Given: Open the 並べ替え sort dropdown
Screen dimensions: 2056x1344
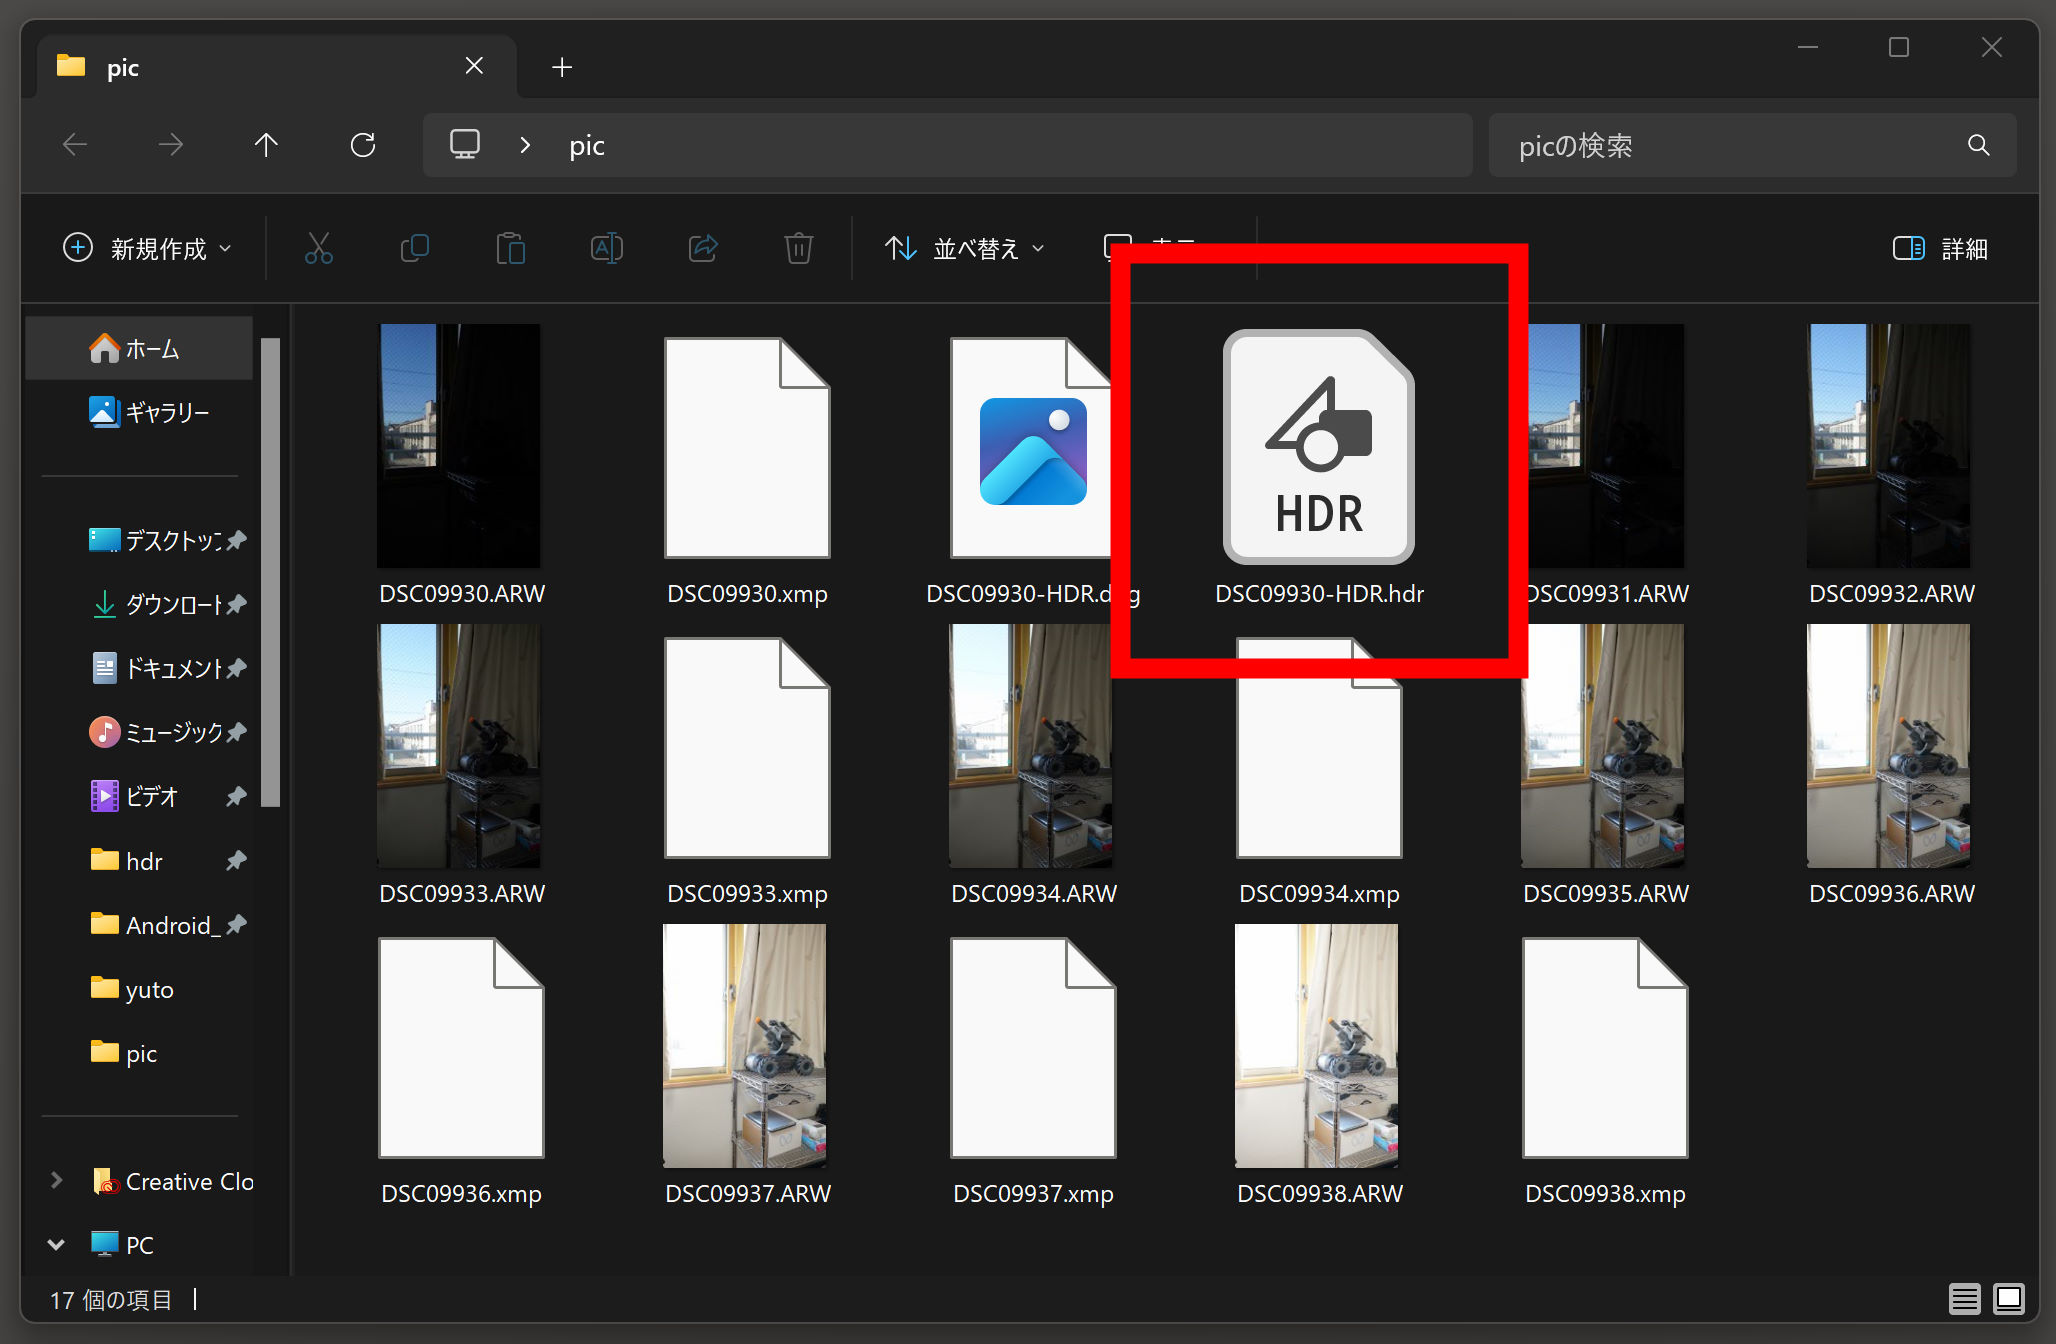Looking at the screenshot, I should 964,248.
